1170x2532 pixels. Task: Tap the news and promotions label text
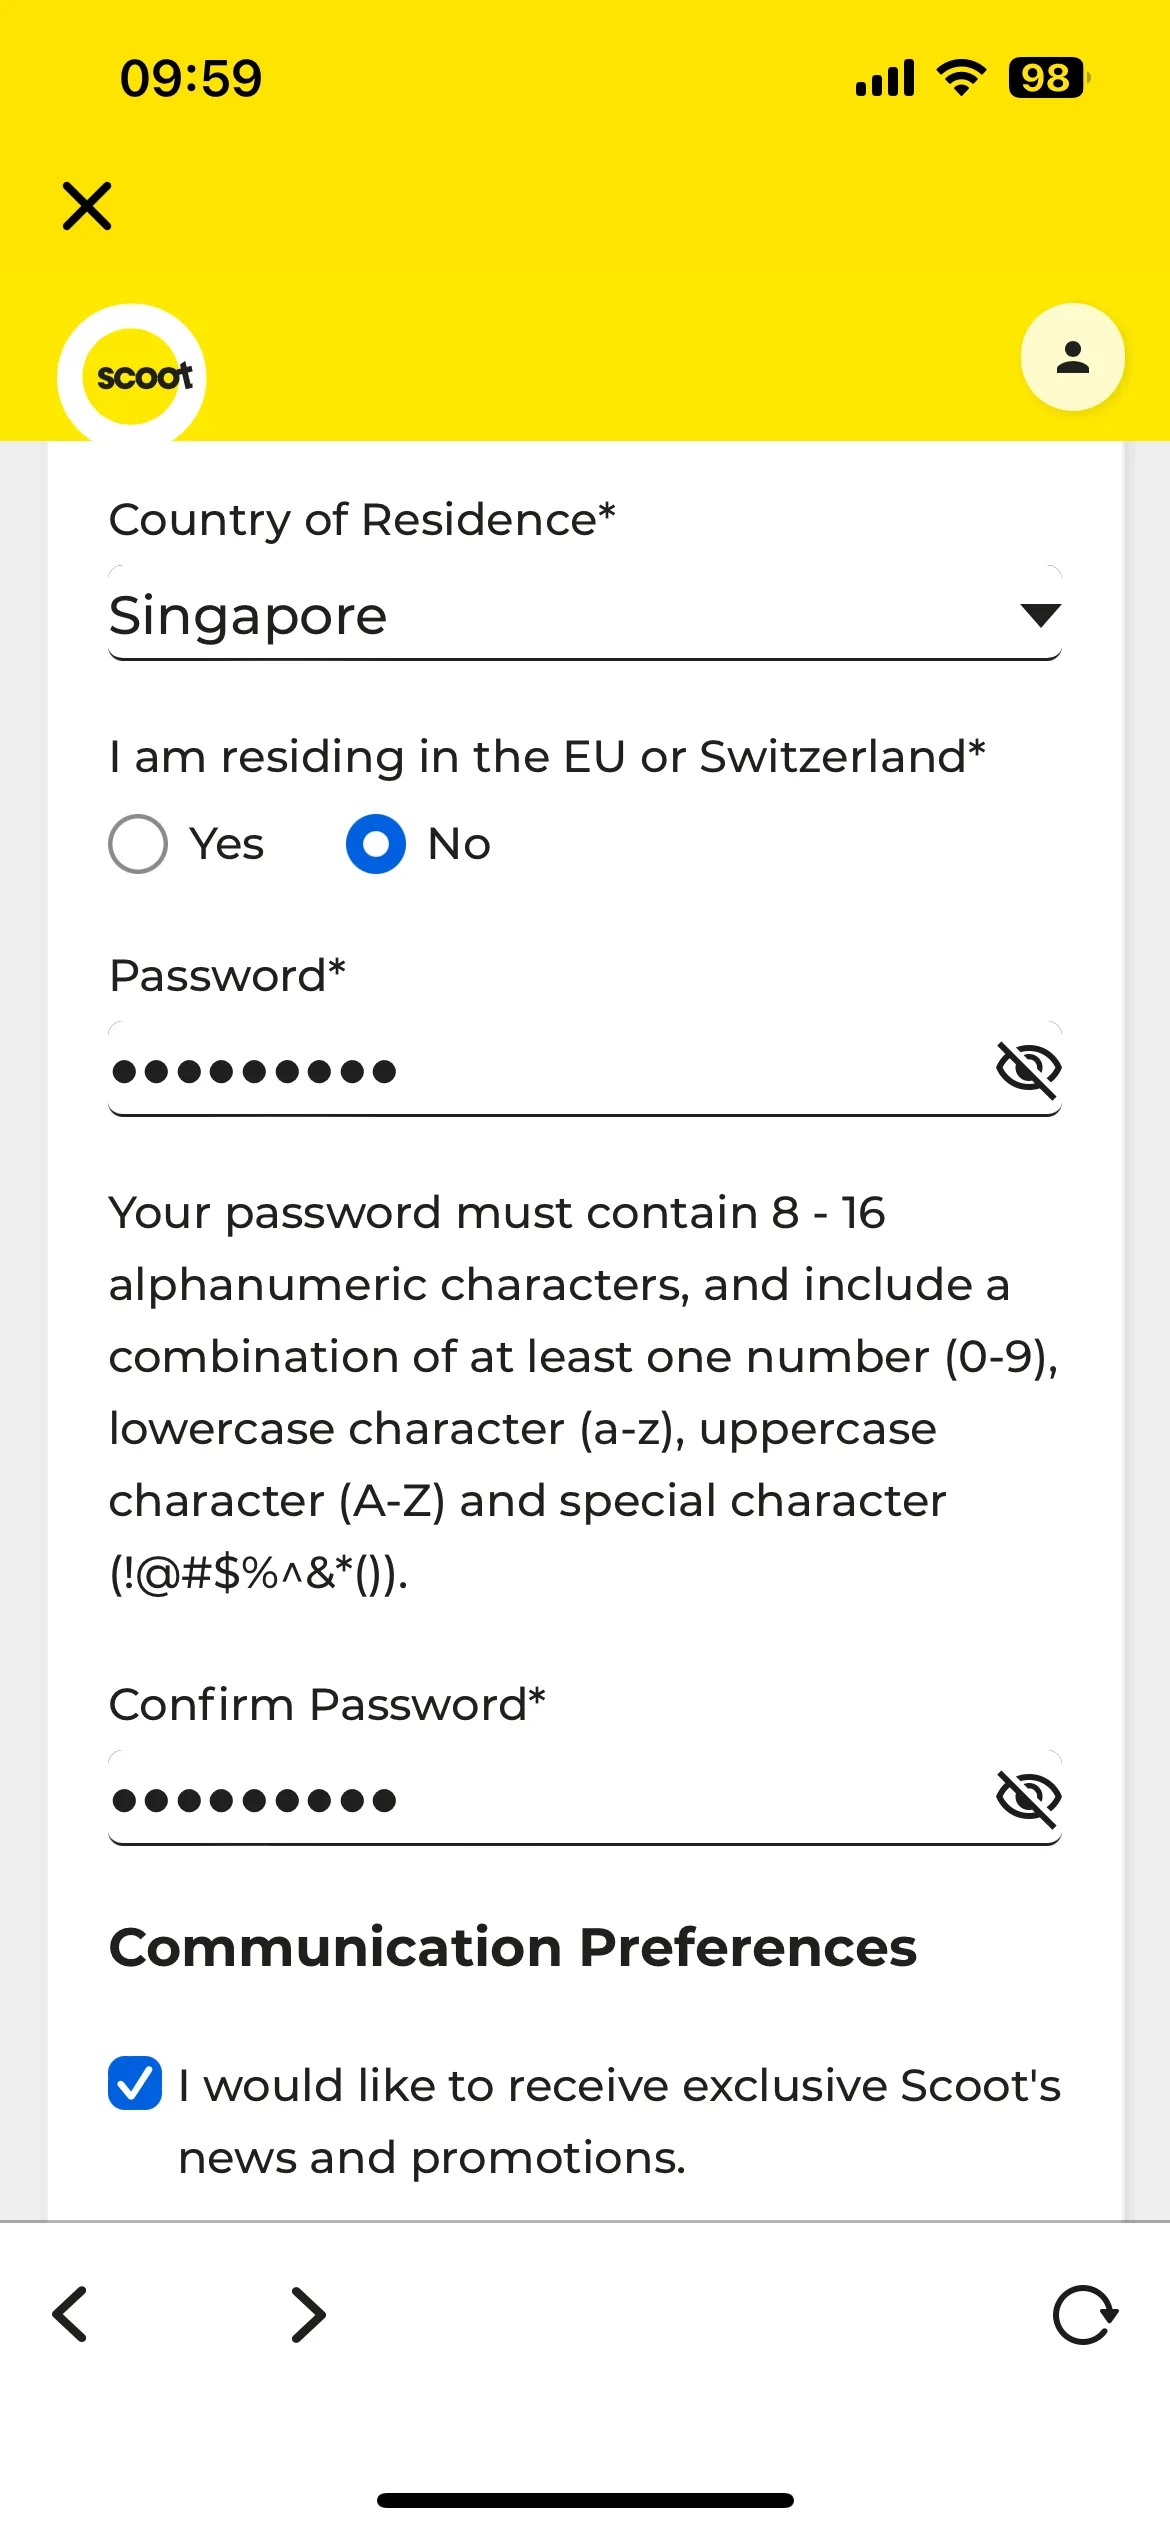click(619, 2121)
